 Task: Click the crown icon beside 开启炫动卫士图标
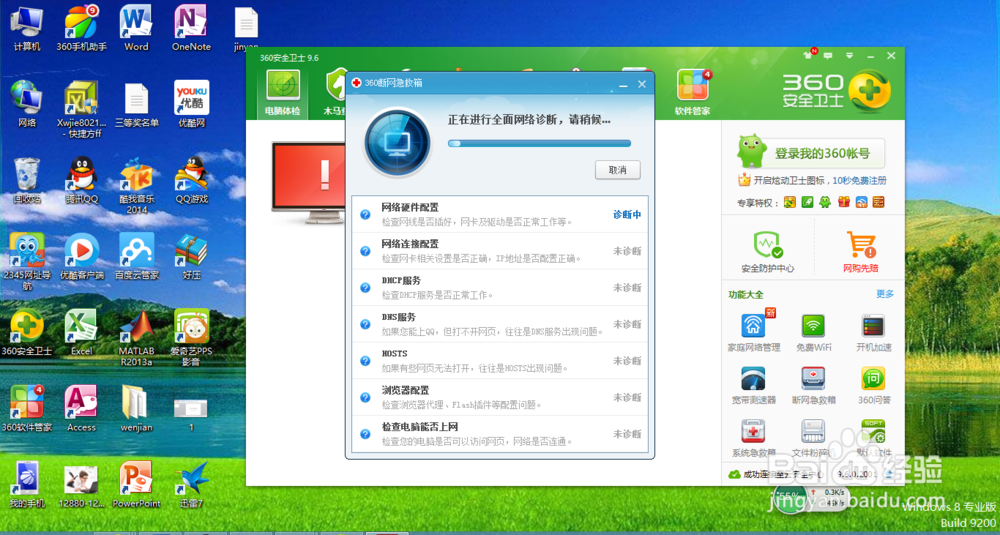pyautogui.click(x=744, y=180)
